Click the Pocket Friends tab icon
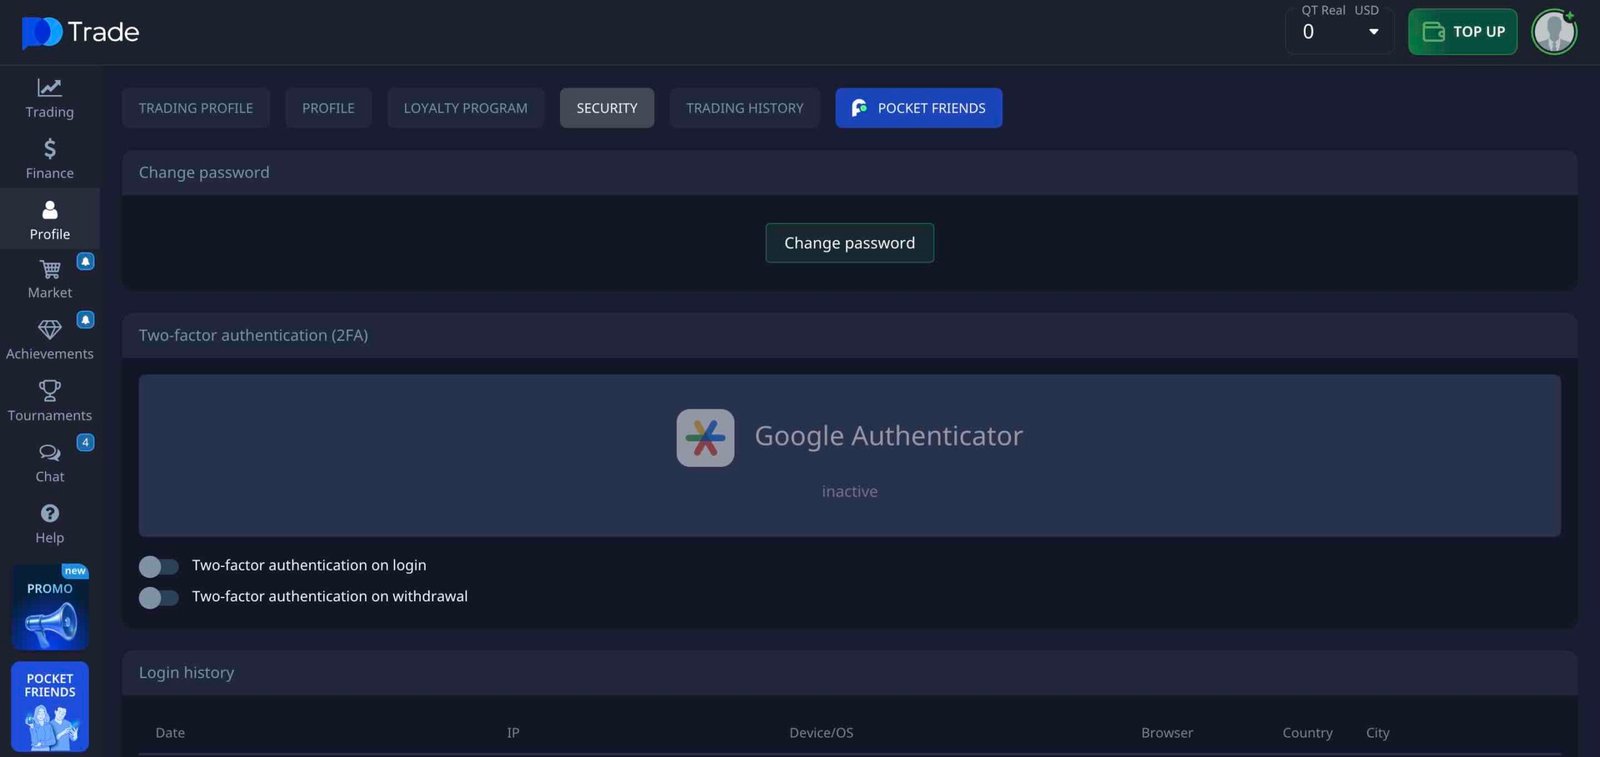Screen dimensions: 1600x757 859,108
